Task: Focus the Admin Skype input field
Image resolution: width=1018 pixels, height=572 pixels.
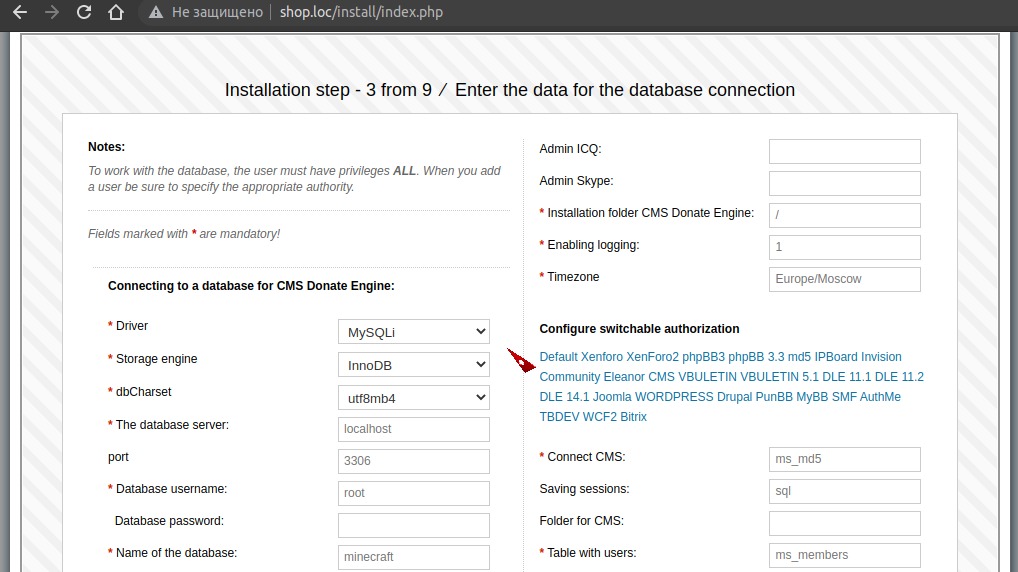Action: (844, 183)
